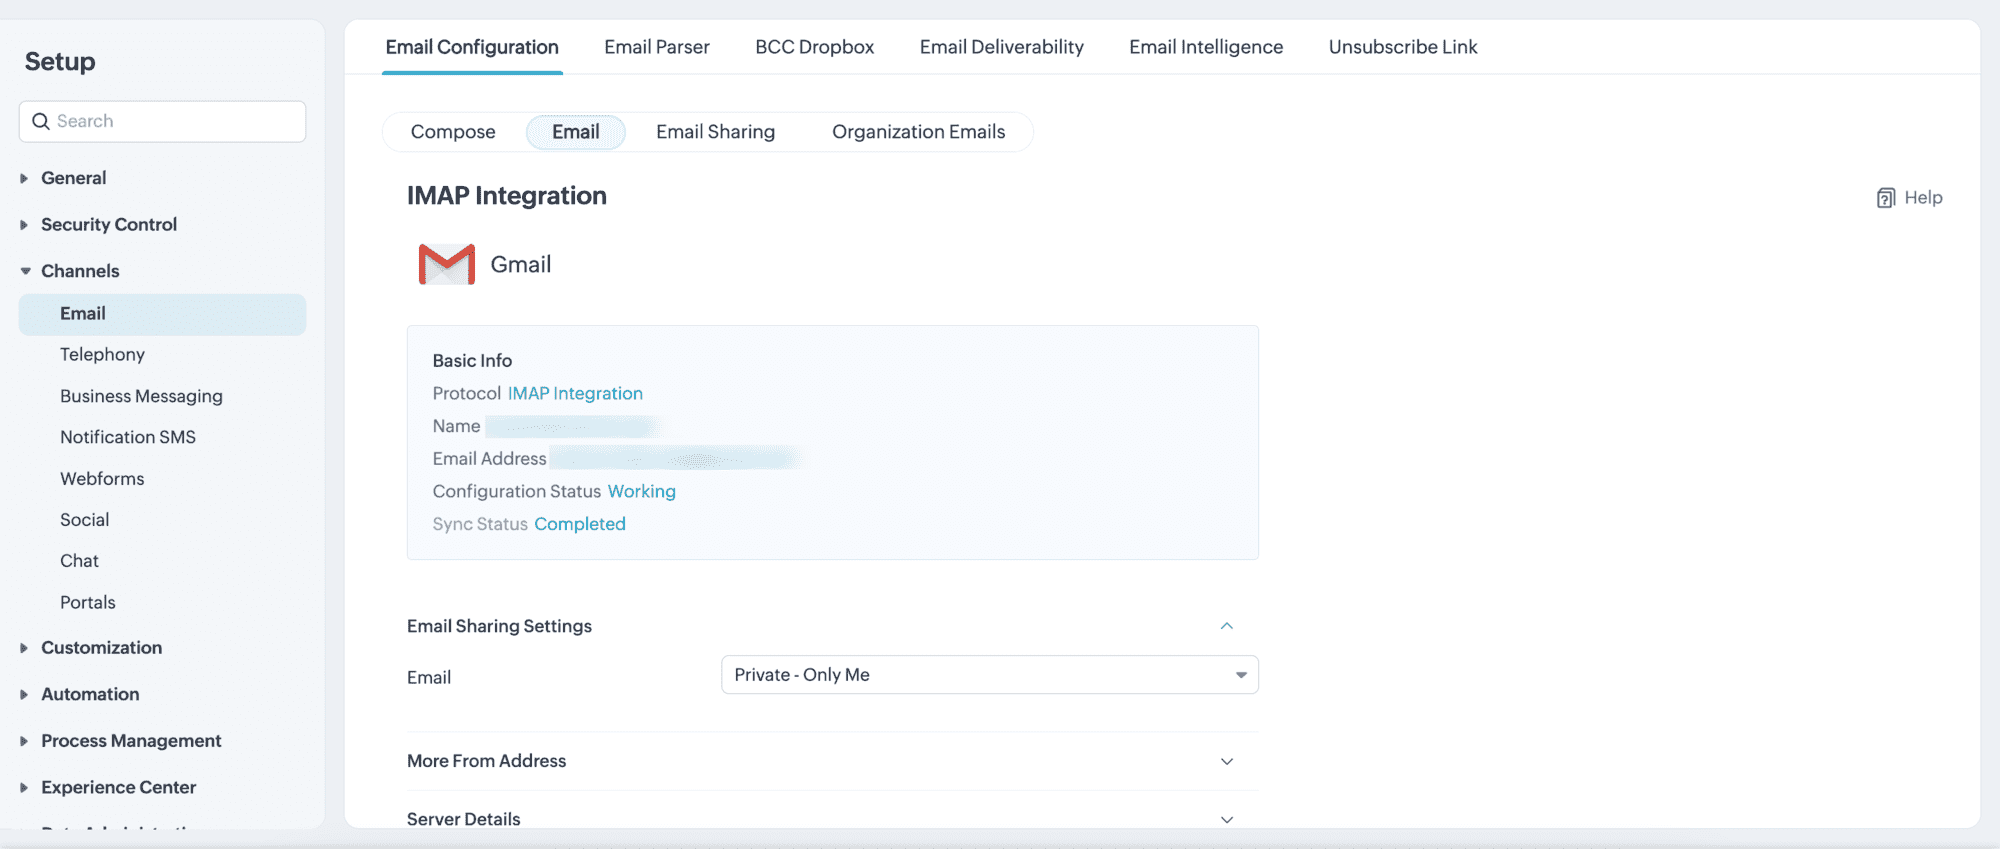Open Telephony under Channels
The width and height of the screenshot is (2000, 849).
tap(102, 354)
